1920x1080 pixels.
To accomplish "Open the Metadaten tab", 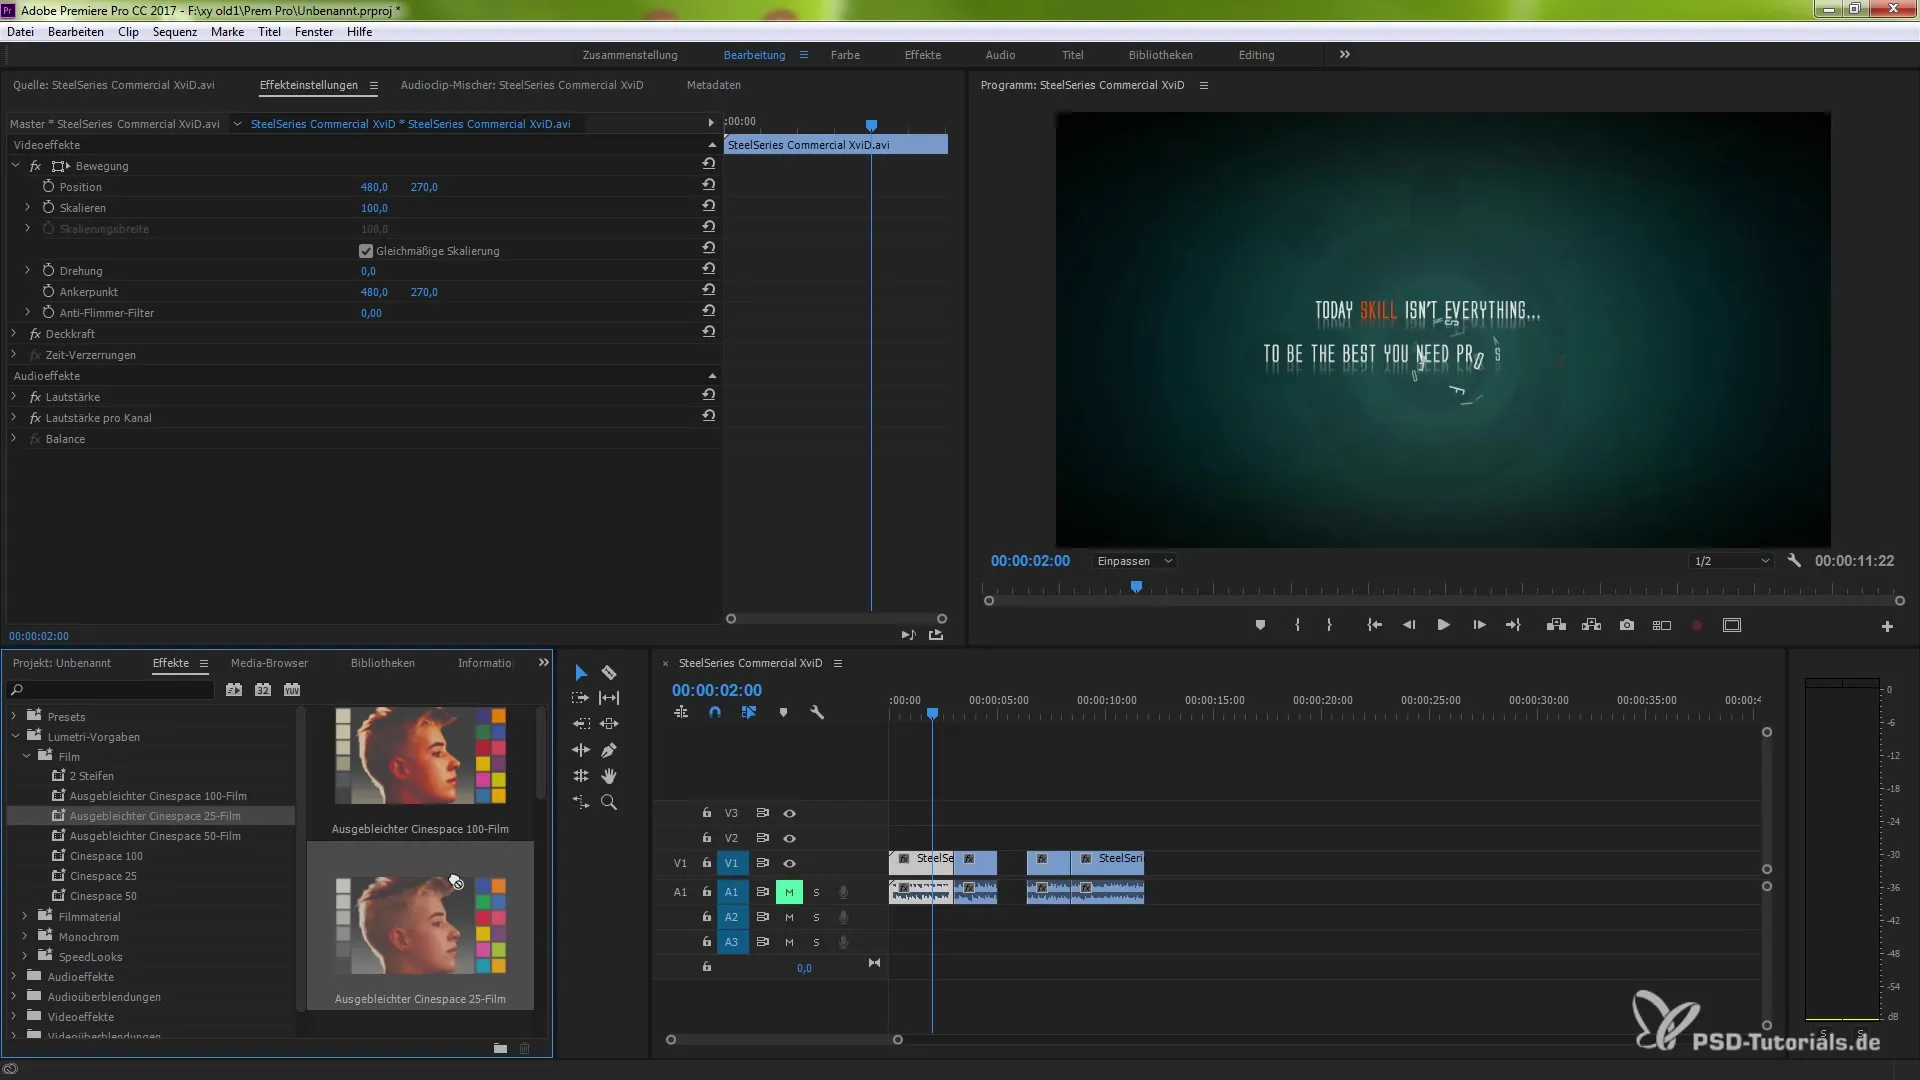I will click(714, 85).
